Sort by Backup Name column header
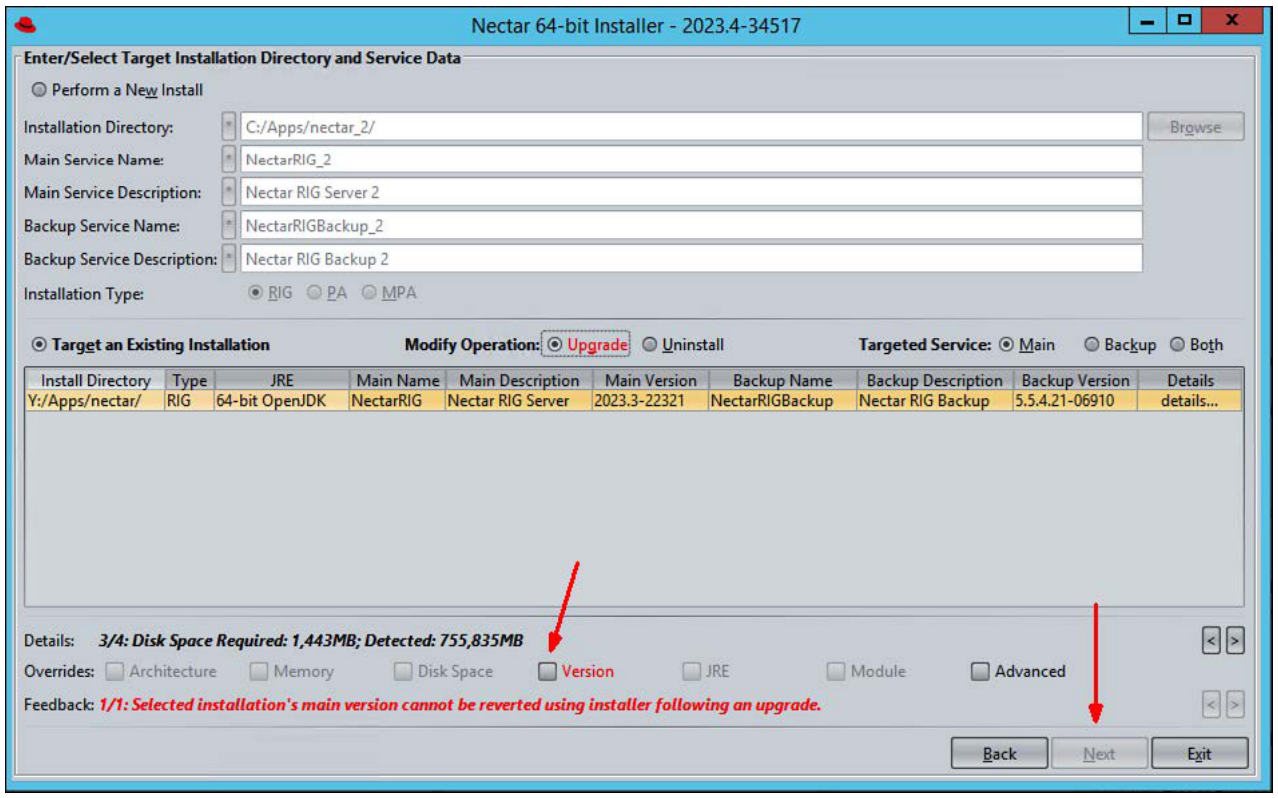This screenshot has width=1278, height=798. point(783,380)
